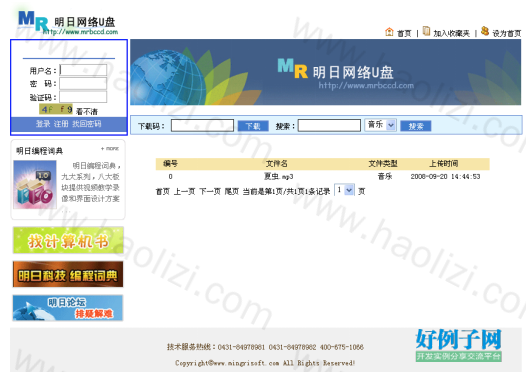Click the 尾页 pagination link
This screenshot has height=372, width=526.
pos(232,192)
